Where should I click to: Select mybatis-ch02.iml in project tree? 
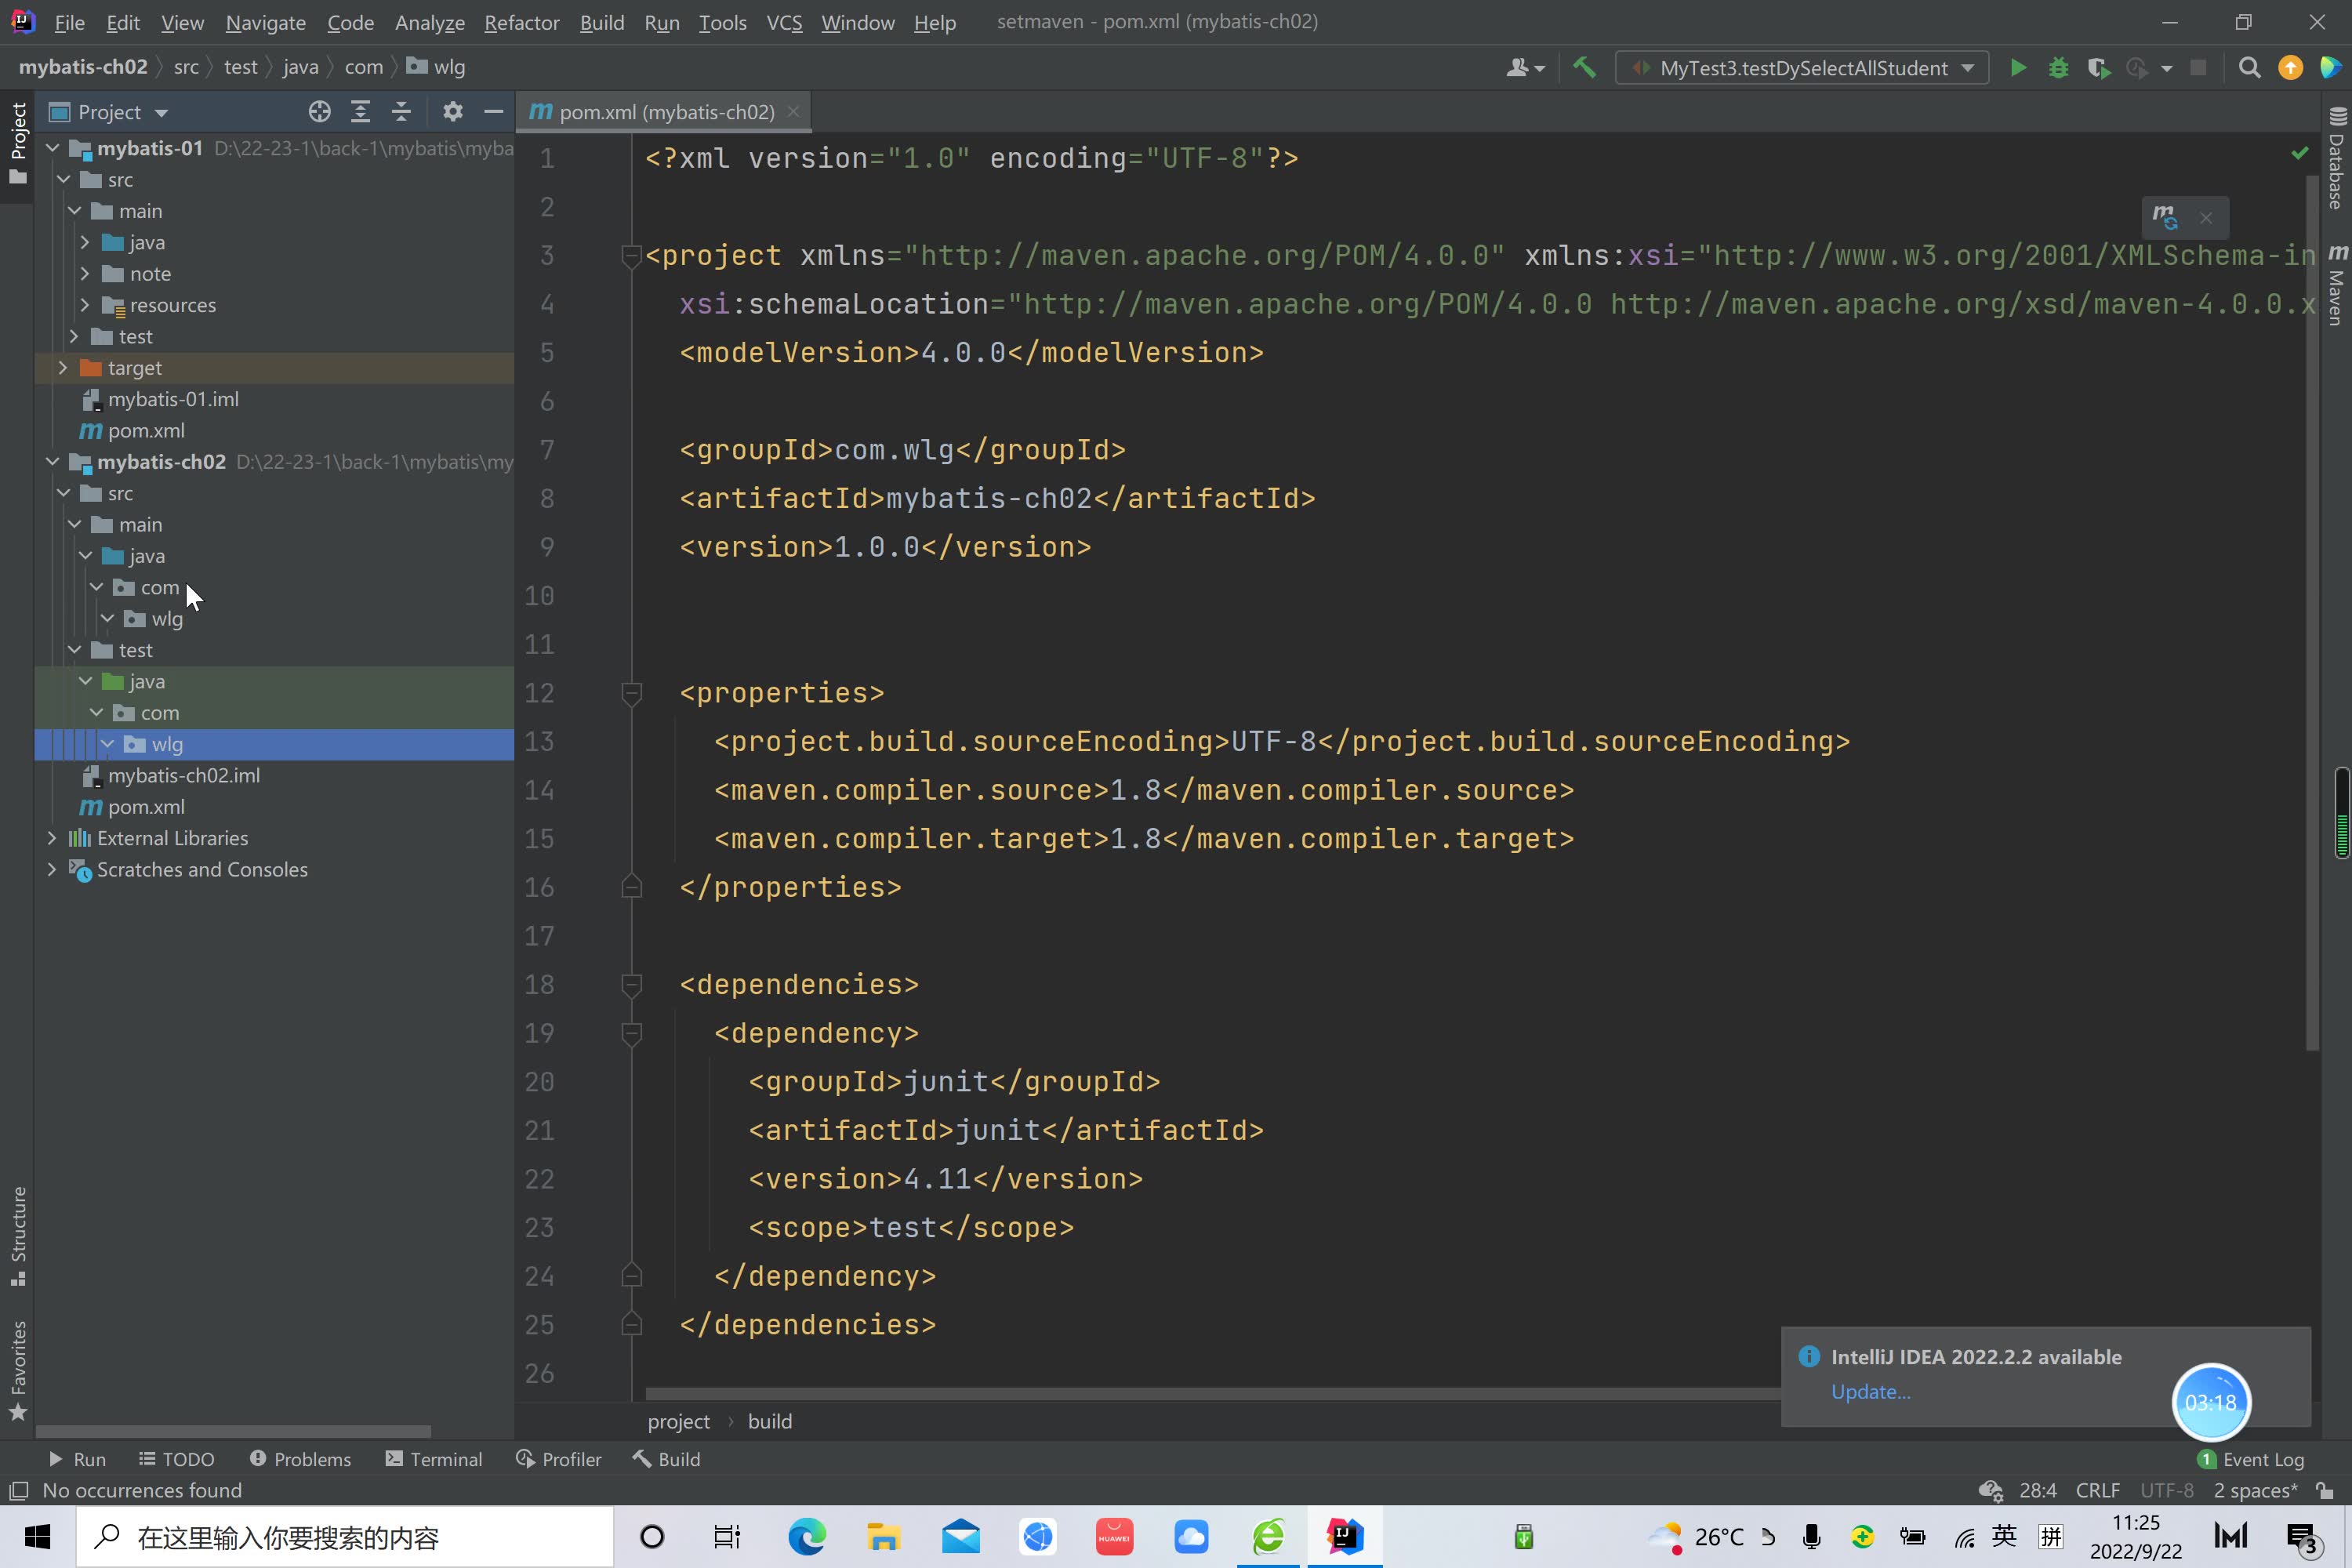point(184,775)
